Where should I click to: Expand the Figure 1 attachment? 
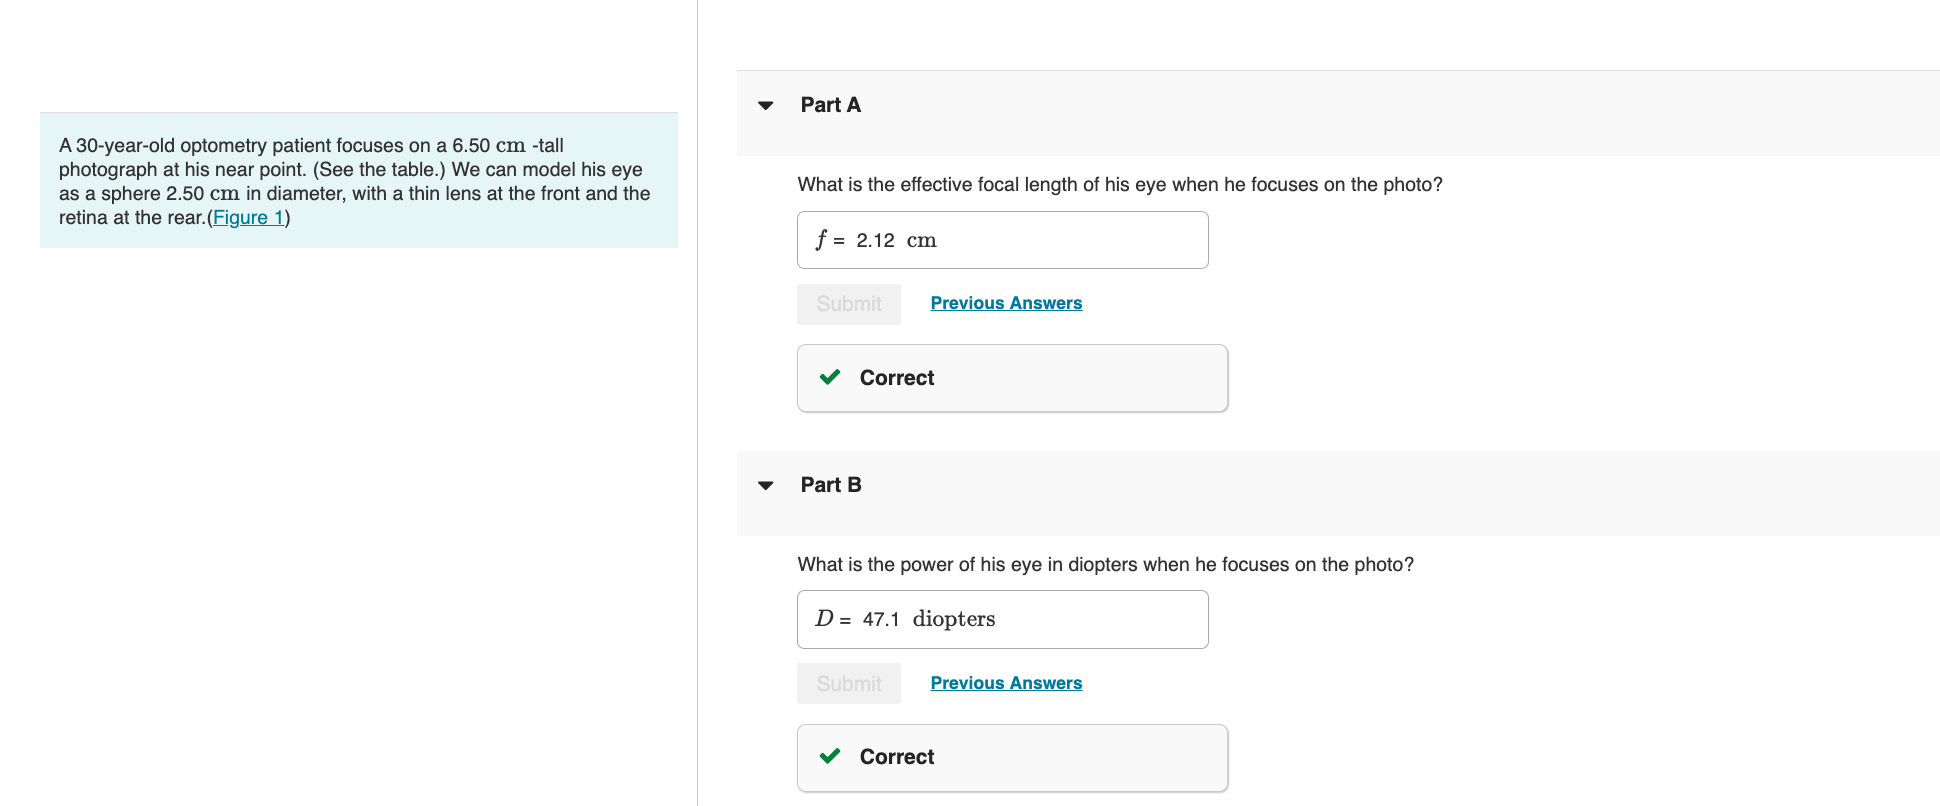click(x=248, y=217)
